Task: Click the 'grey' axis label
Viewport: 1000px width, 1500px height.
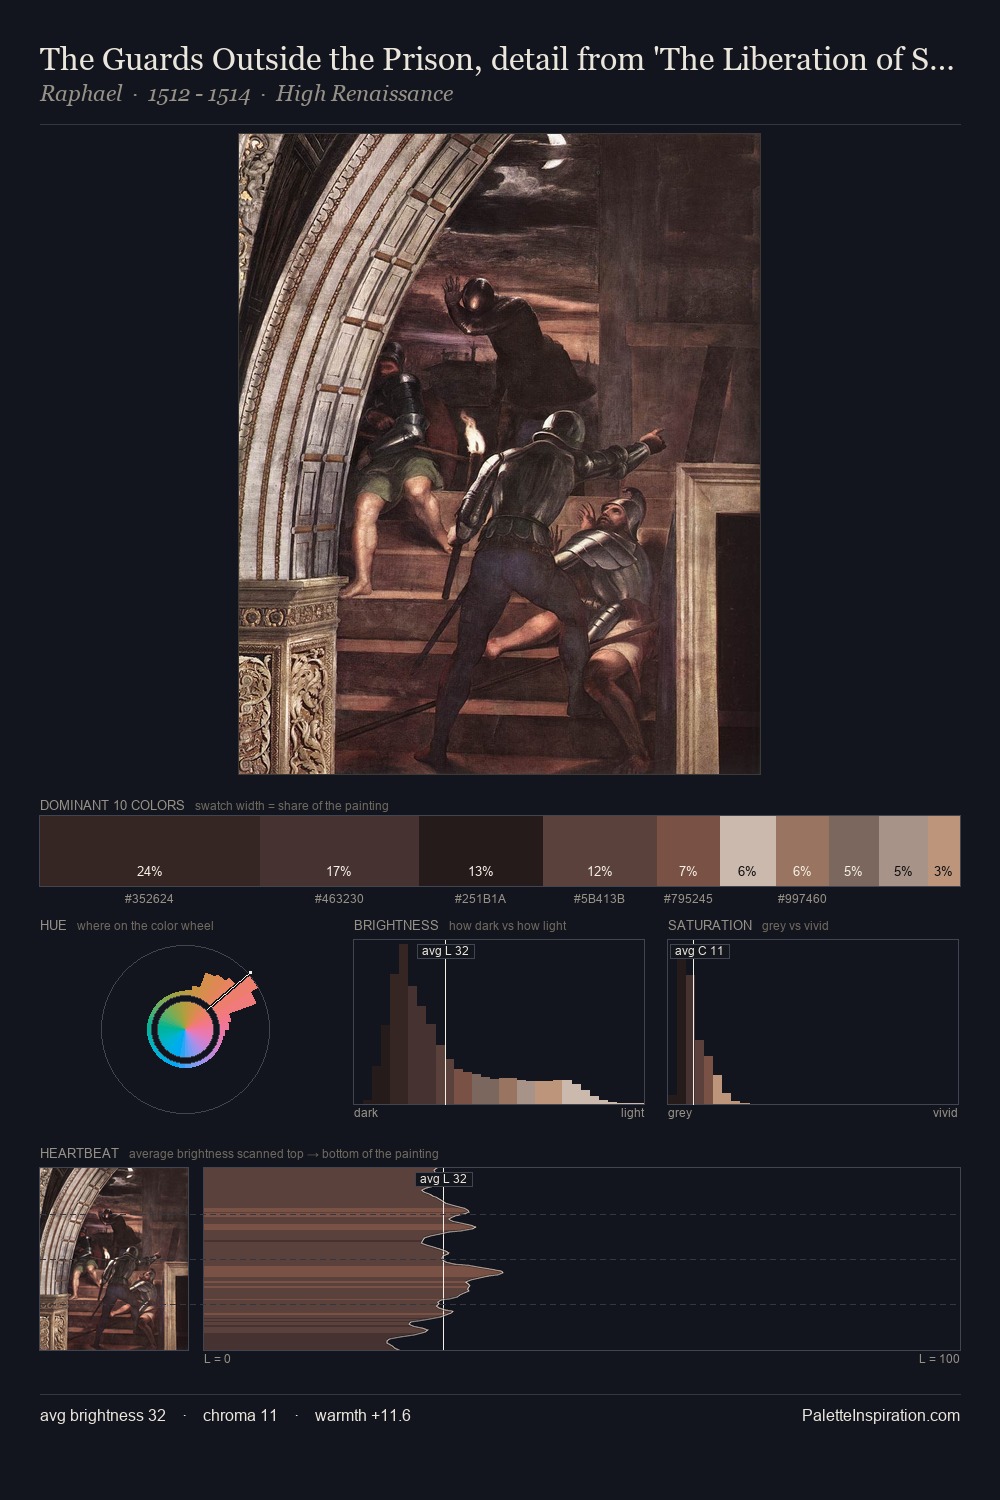Action: pos(680,1113)
